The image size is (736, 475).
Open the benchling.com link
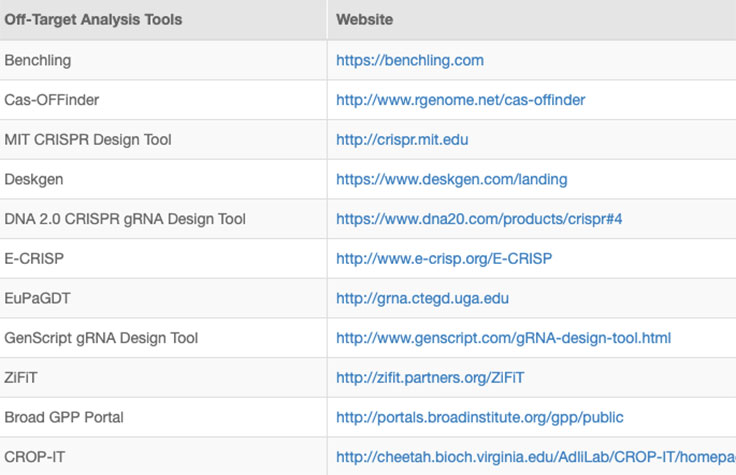click(409, 60)
